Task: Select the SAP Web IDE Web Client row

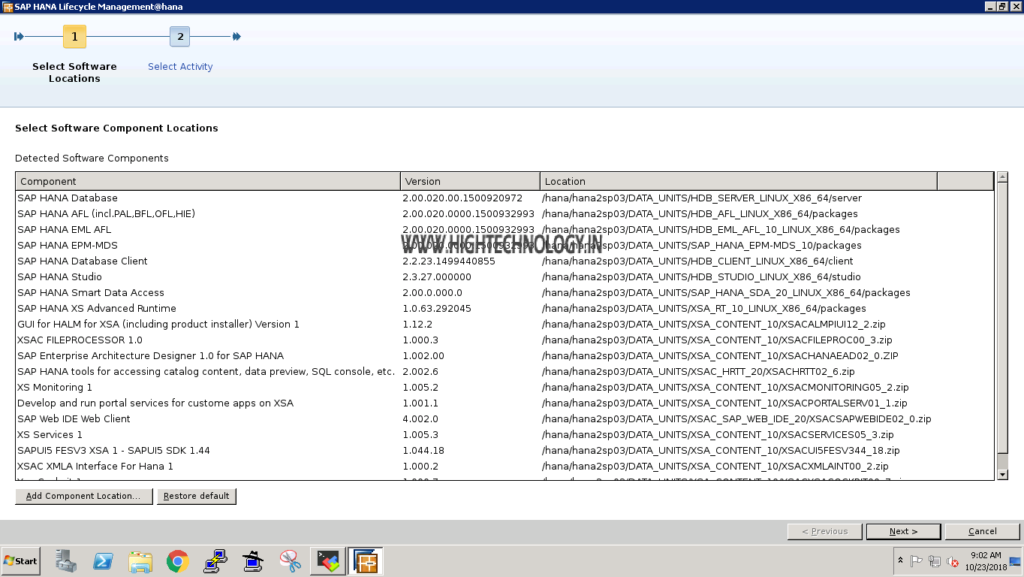Action: click(505, 418)
